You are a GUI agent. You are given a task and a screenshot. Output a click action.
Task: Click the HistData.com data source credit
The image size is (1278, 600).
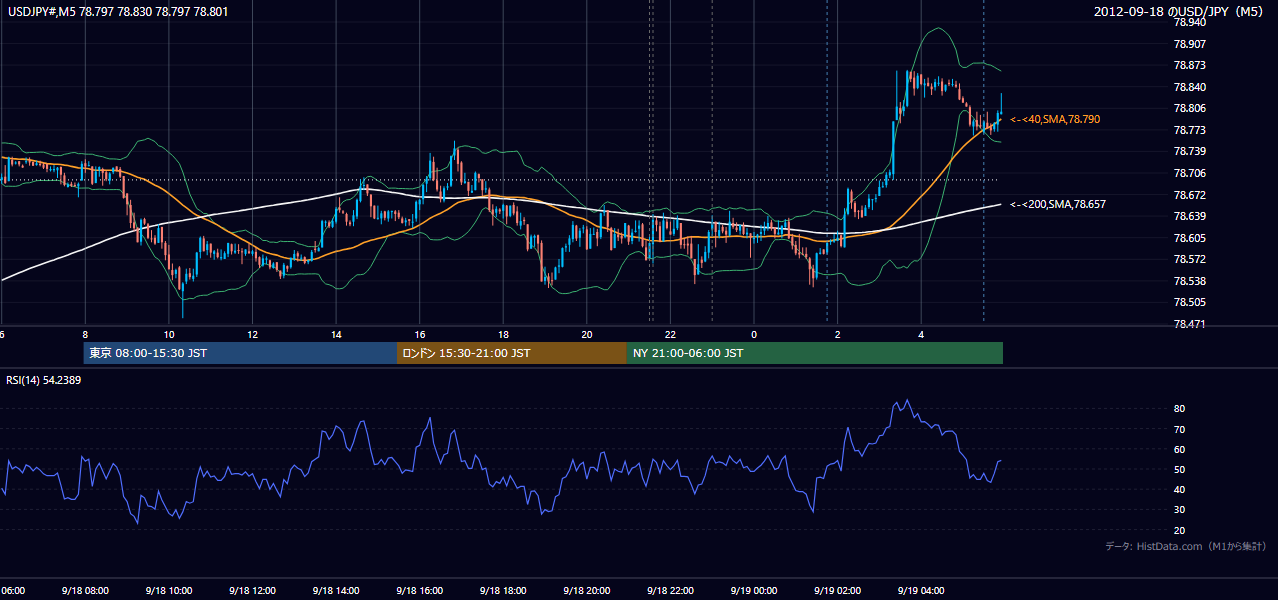pos(1186,546)
